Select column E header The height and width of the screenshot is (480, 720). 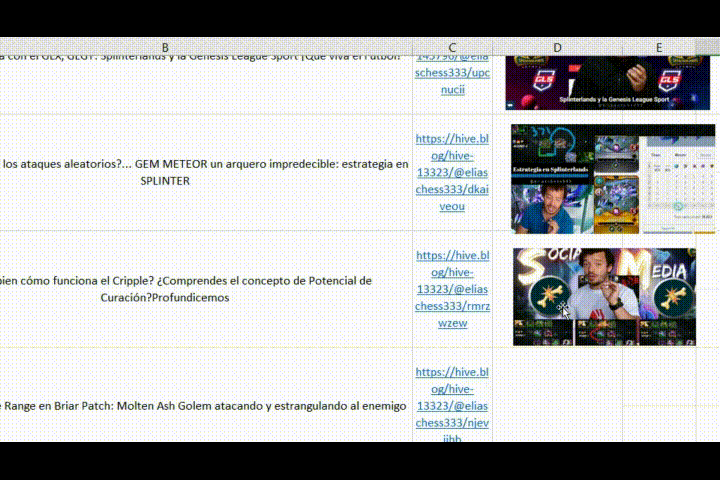tap(659, 47)
